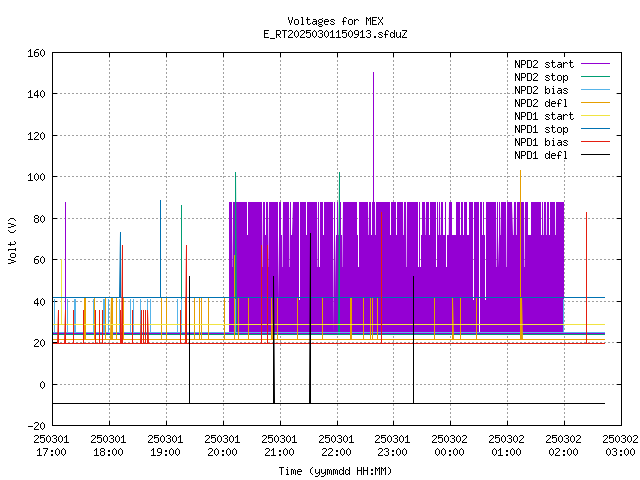Click the yellow NPD1 start legend line sample
The width and height of the screenshot is (640, 480).
[x=596, y=116]
